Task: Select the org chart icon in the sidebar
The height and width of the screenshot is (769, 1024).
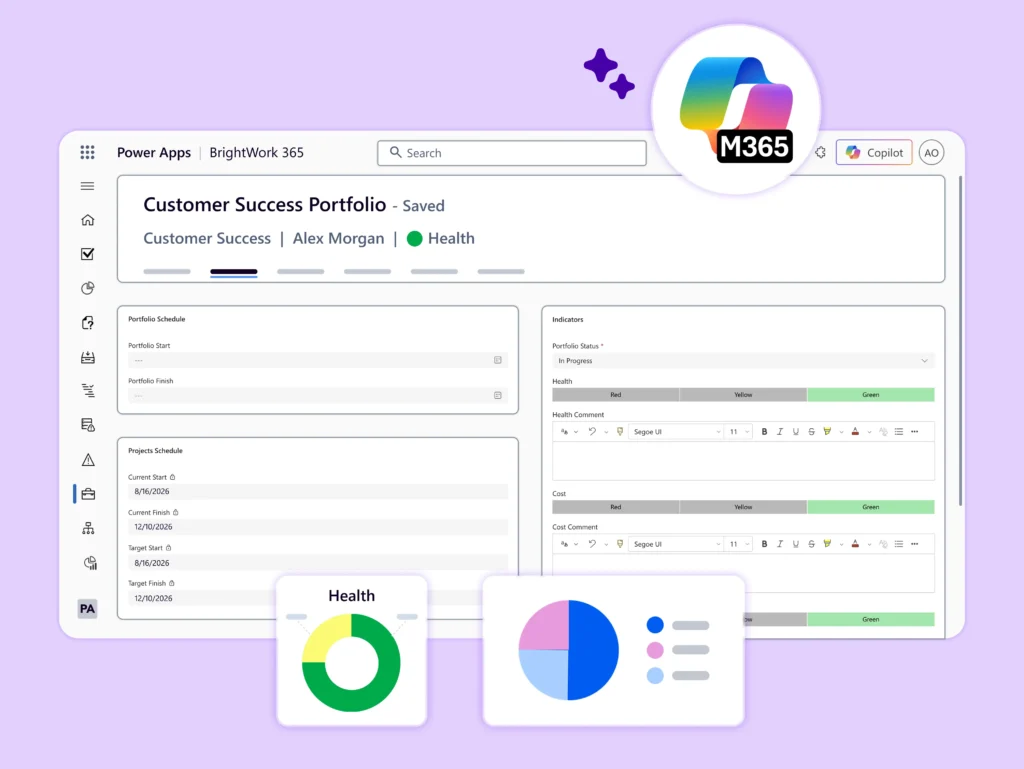Action: click(87, 527)
